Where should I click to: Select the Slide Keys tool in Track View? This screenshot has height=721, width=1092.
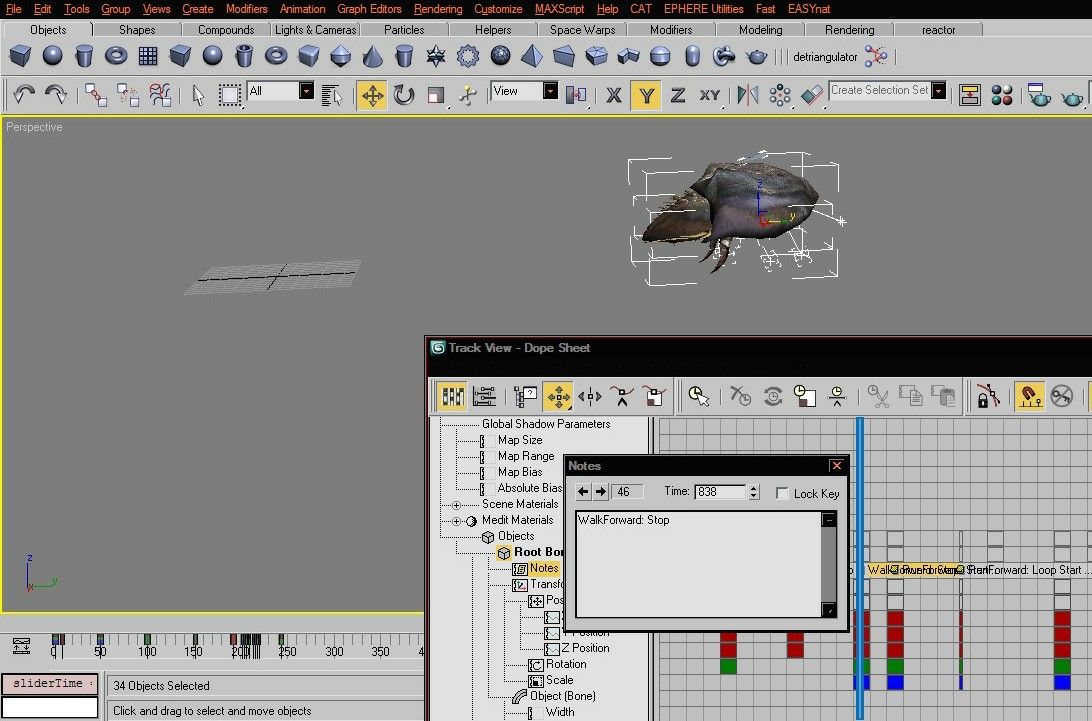[590, 396]
